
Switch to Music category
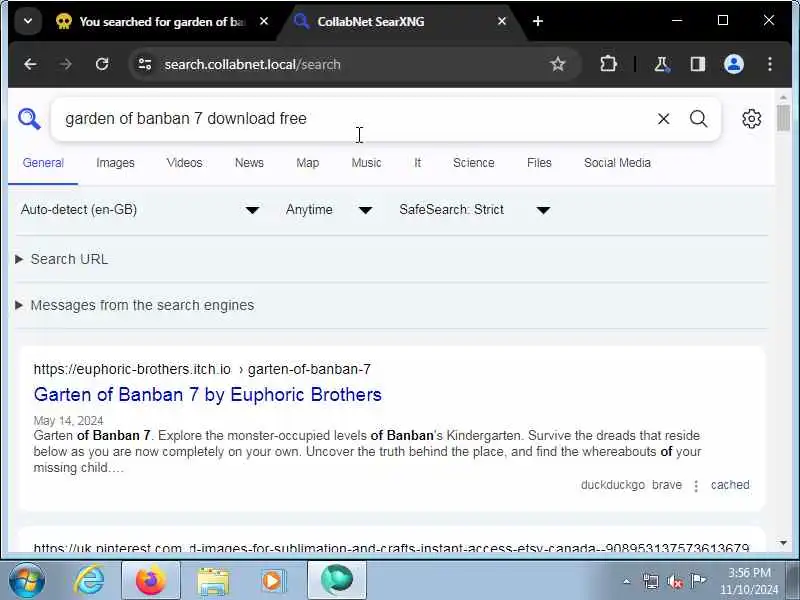click(x=366, y=163)
